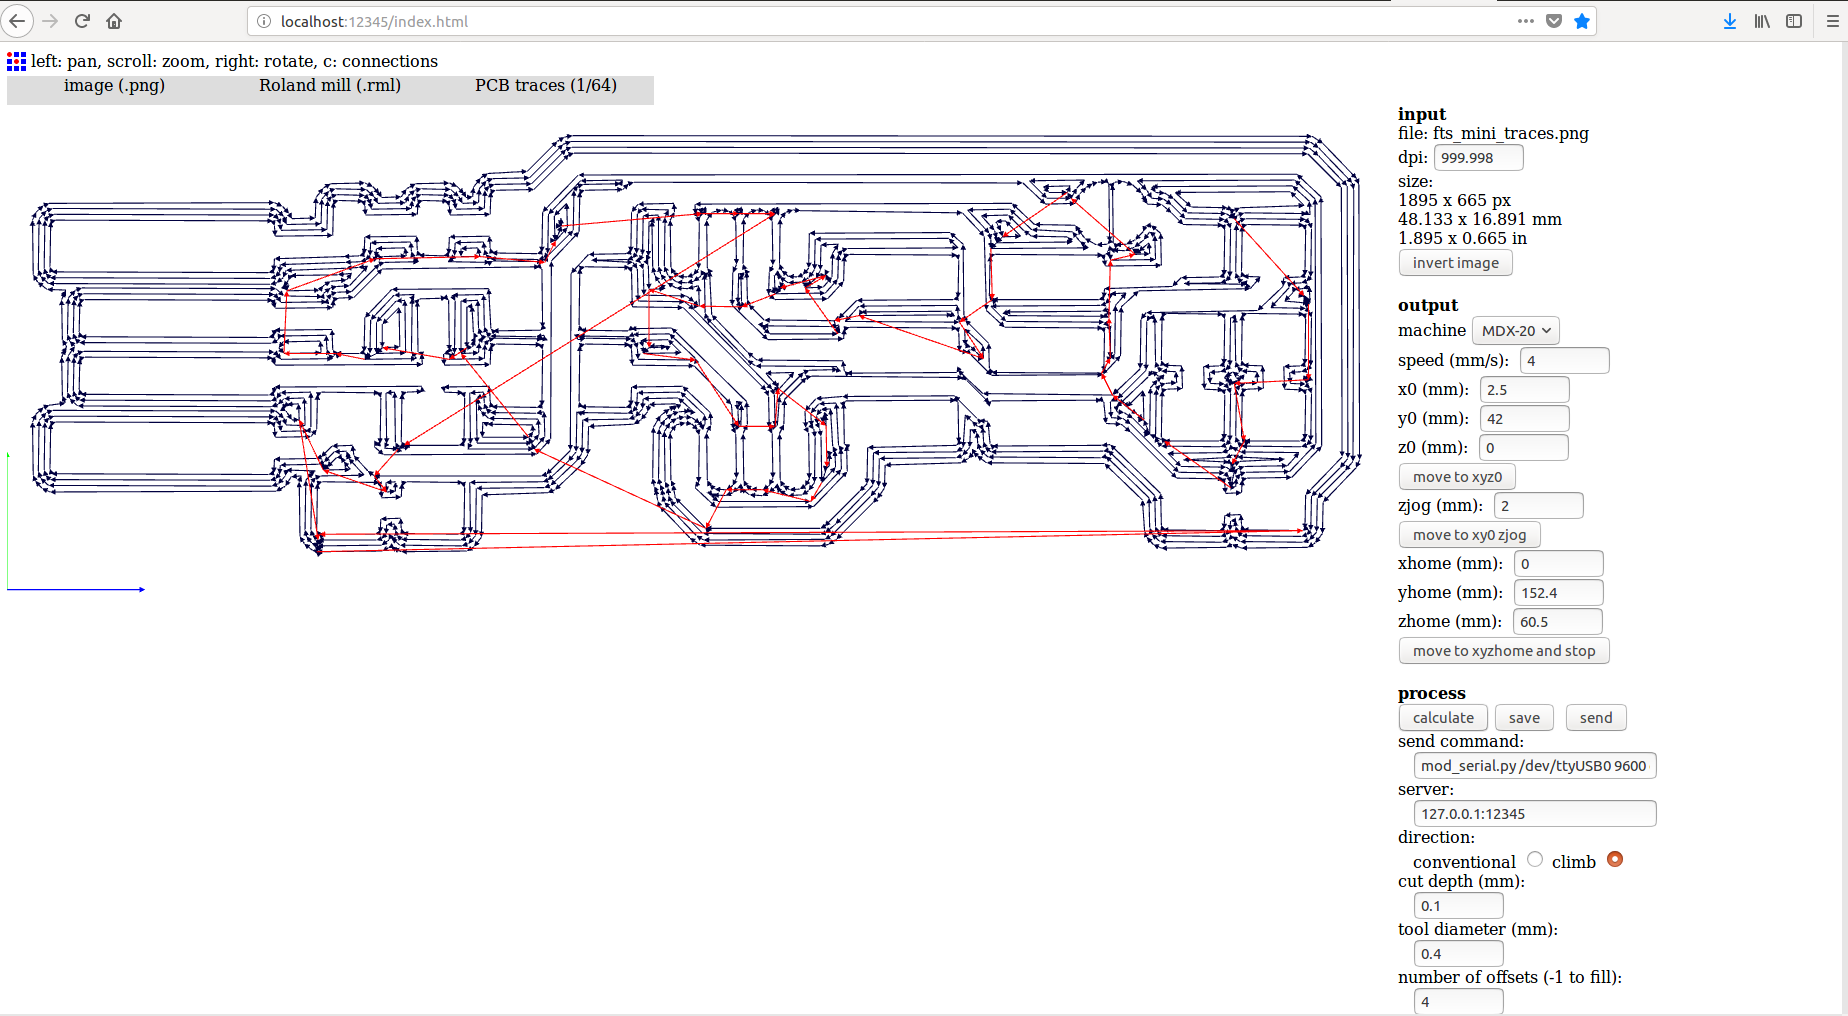
Task: Open the Roland mill (.rml) menu
Action: (x=330, y=86)
